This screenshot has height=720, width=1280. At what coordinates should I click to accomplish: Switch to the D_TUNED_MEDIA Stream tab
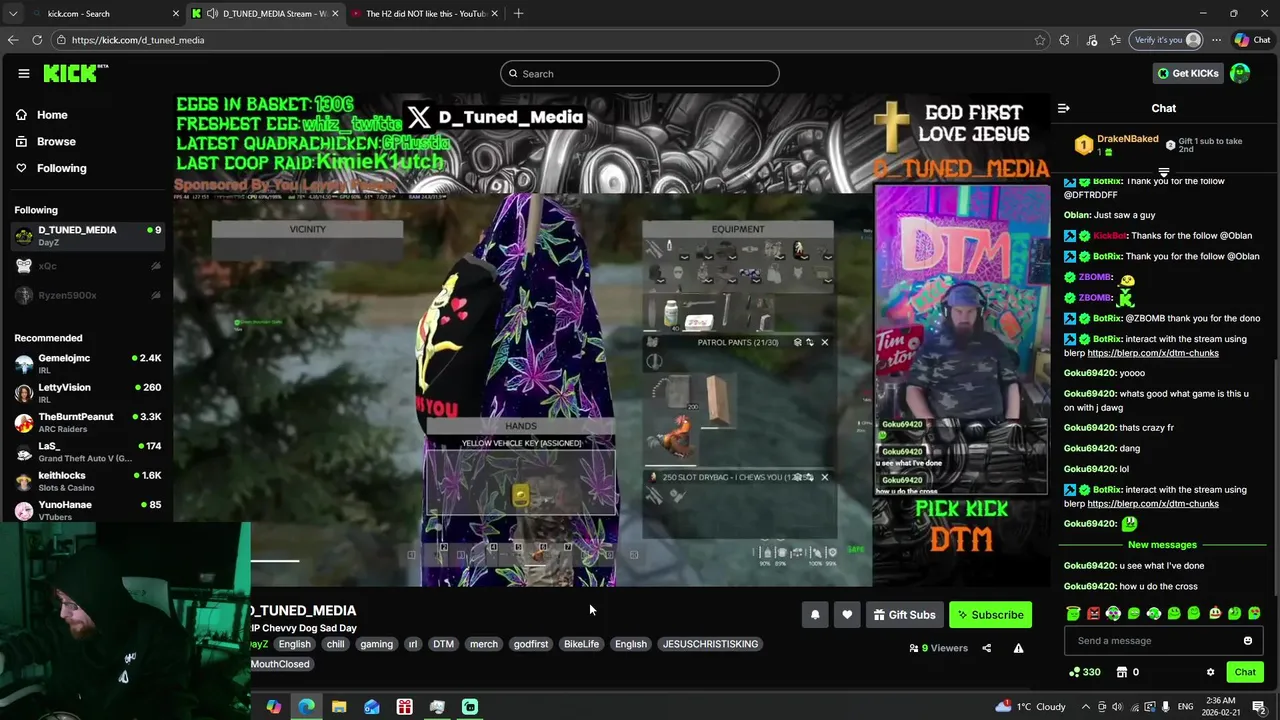pyautogui.click(x=266, y=14)
